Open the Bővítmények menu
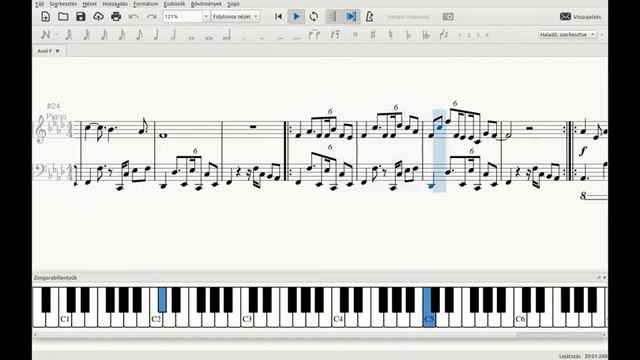 tap(206, 4)
